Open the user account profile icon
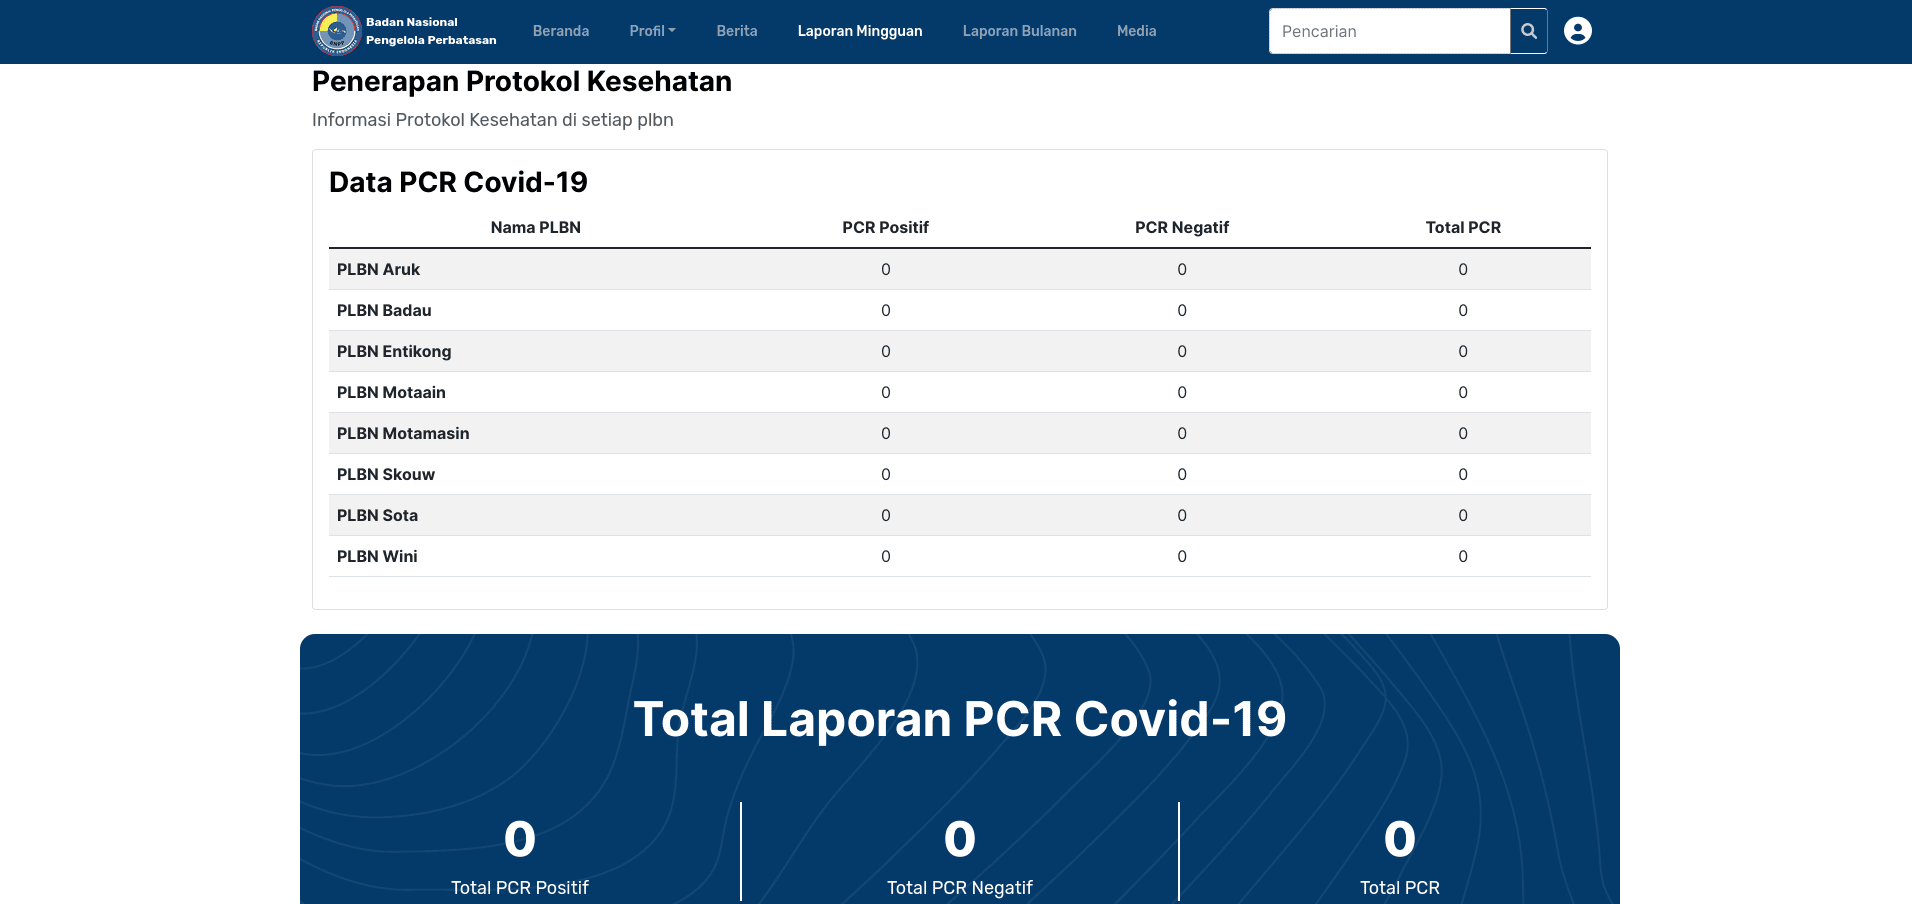Viewport: 1912px width, 904px height. pyautogui.click(x=1577, y=31)
